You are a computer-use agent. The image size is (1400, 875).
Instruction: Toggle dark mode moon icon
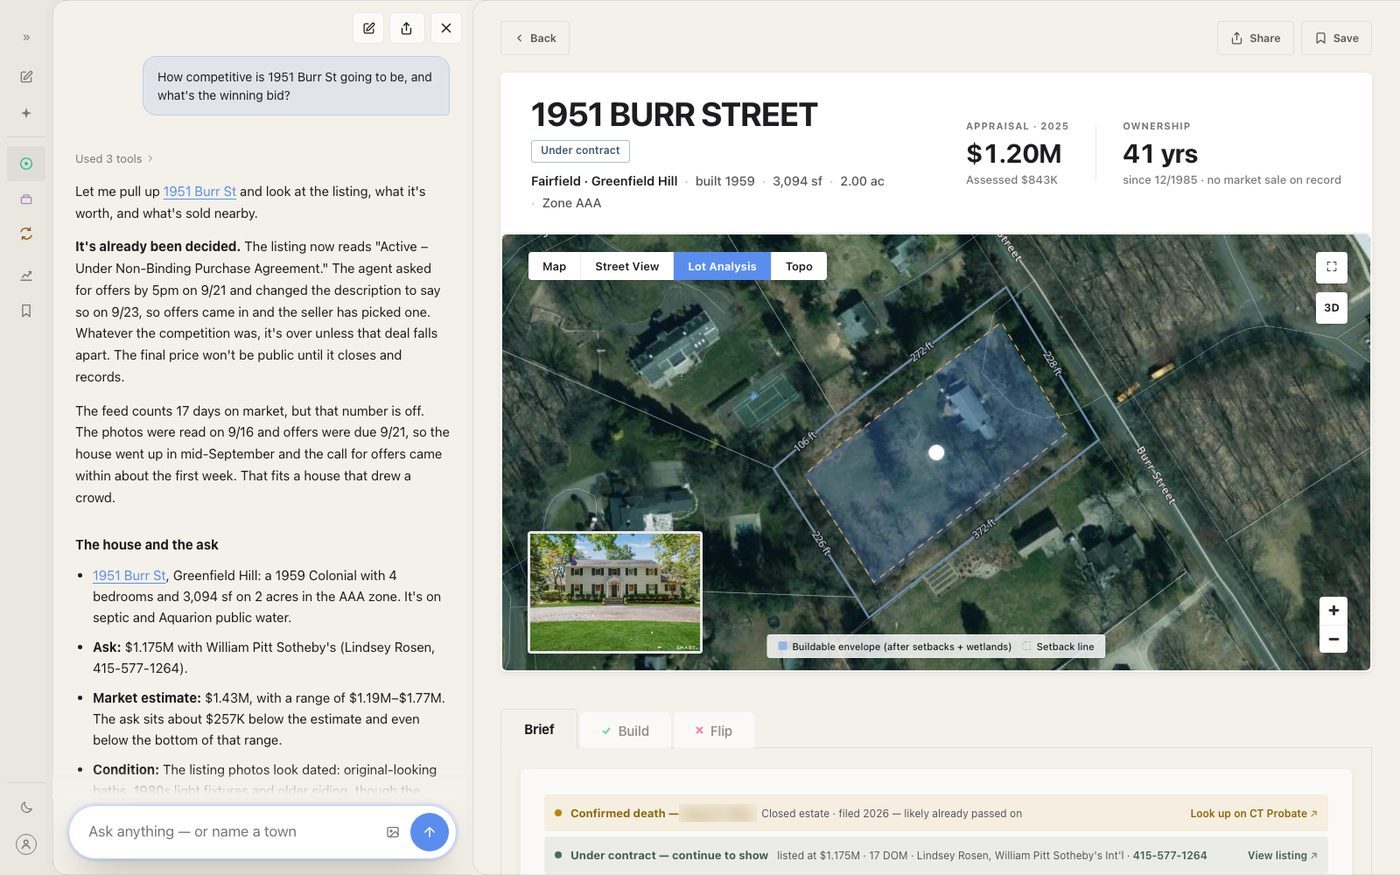point(26,807)
